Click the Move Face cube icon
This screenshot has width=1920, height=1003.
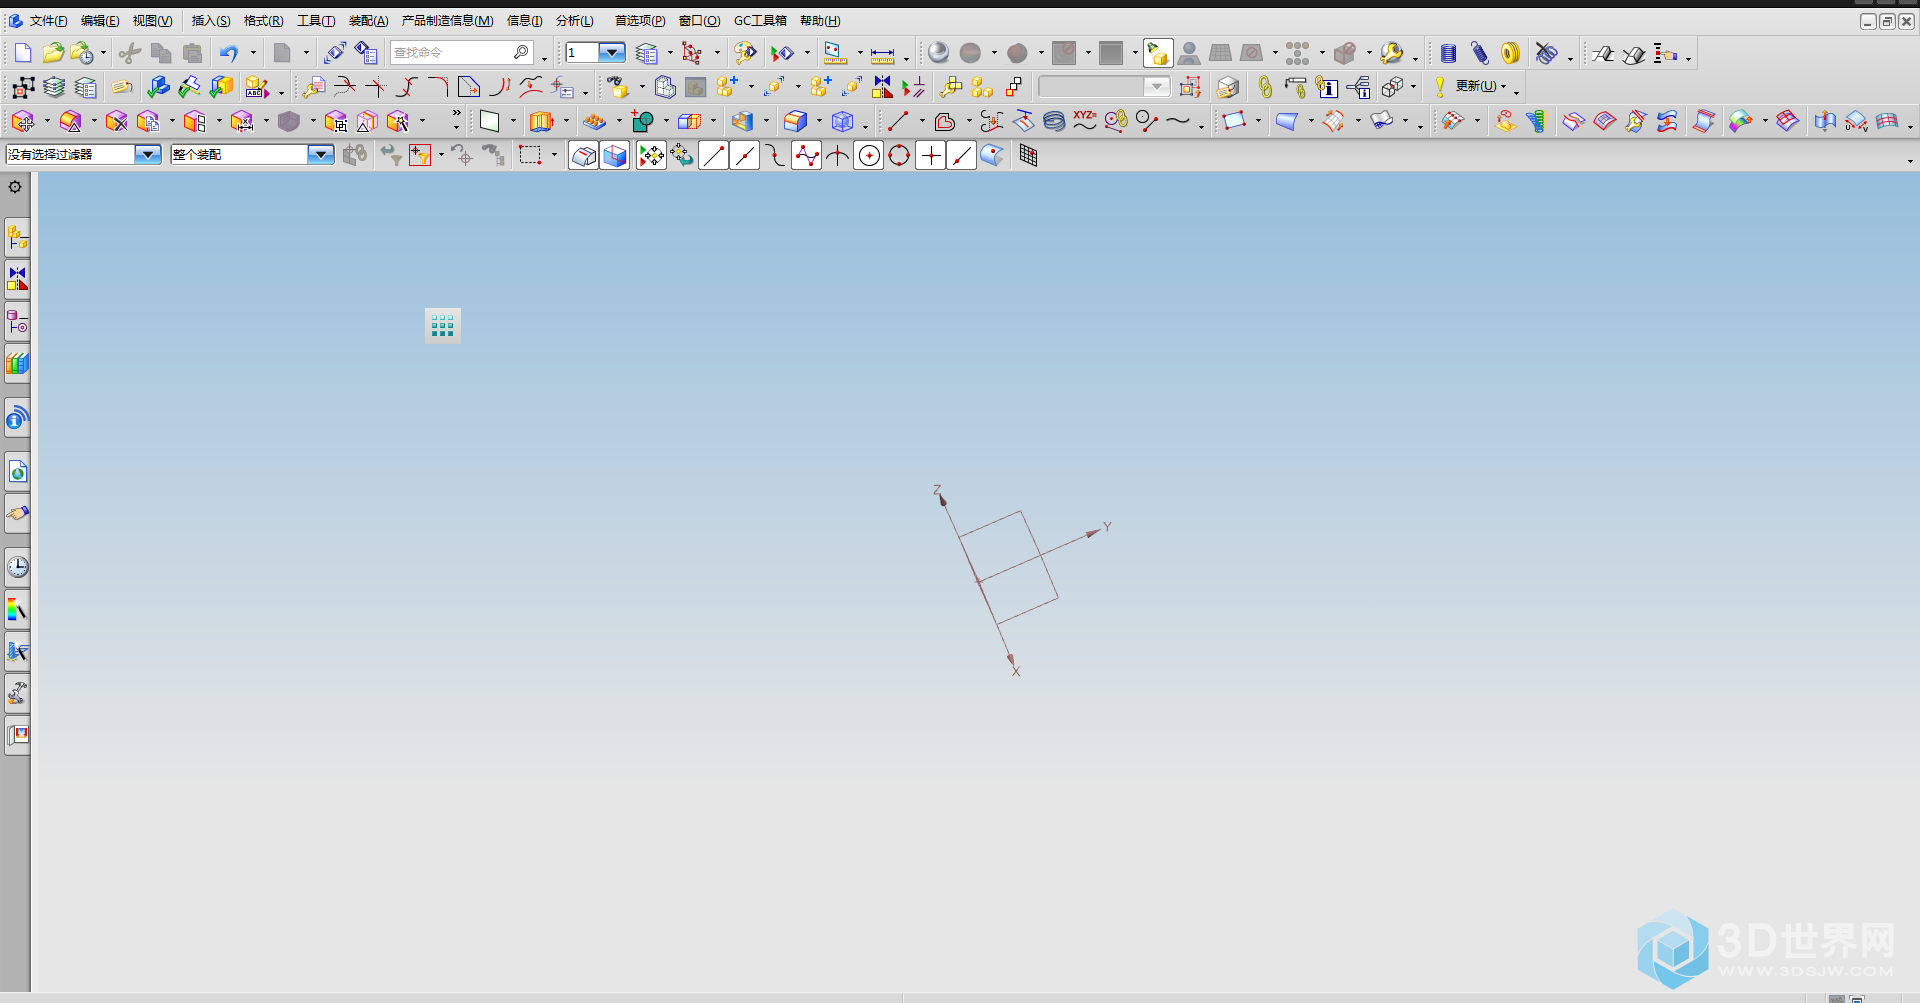(22, 121)
